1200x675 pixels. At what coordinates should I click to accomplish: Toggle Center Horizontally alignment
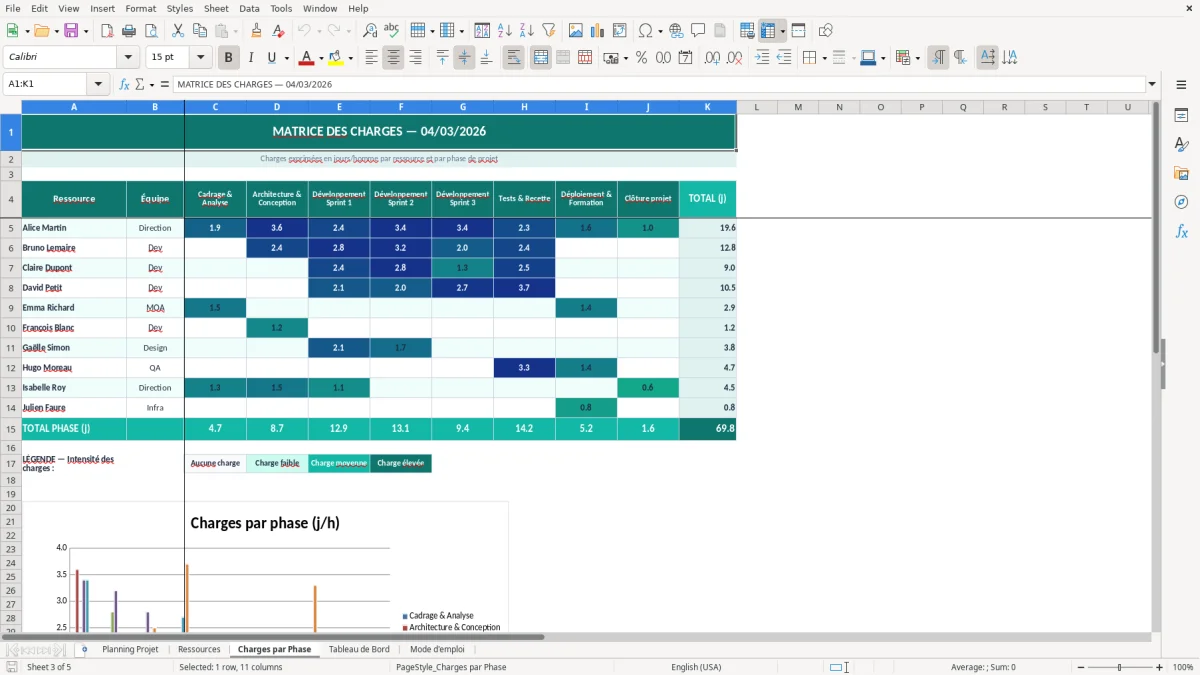pyautogui.click(x=393, y=58)
